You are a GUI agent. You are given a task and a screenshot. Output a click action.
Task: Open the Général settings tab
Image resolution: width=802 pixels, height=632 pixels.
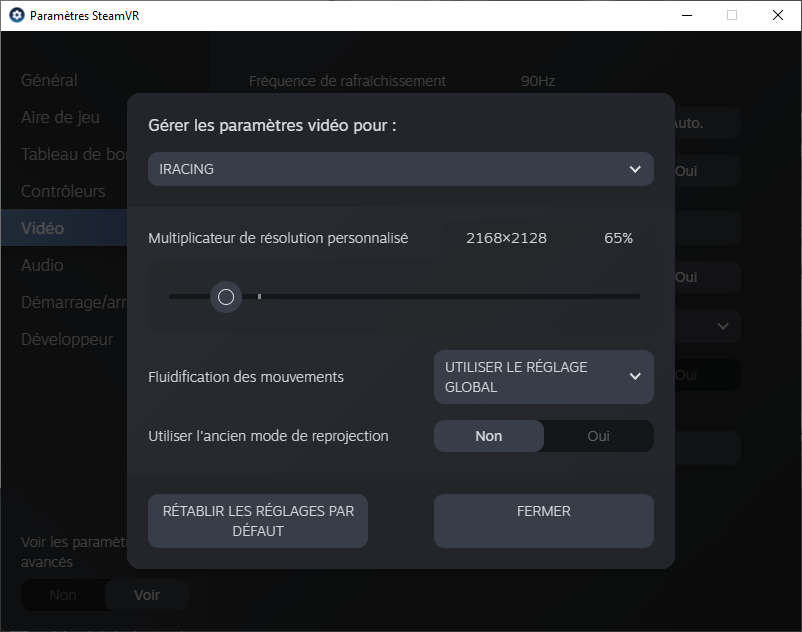pos(49,80)
